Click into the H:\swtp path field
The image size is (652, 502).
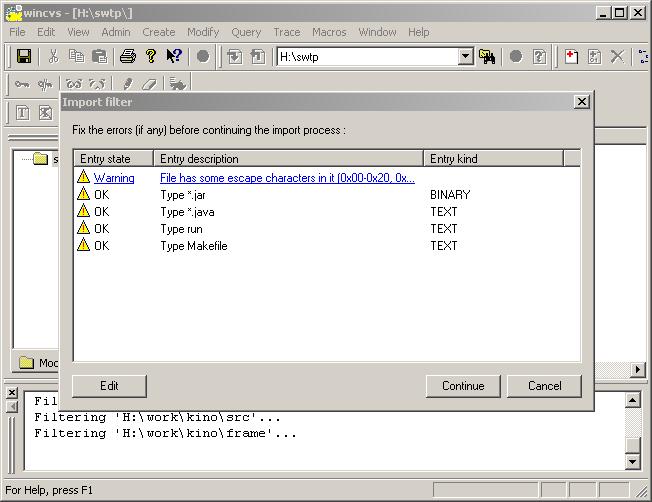[368, 57]
